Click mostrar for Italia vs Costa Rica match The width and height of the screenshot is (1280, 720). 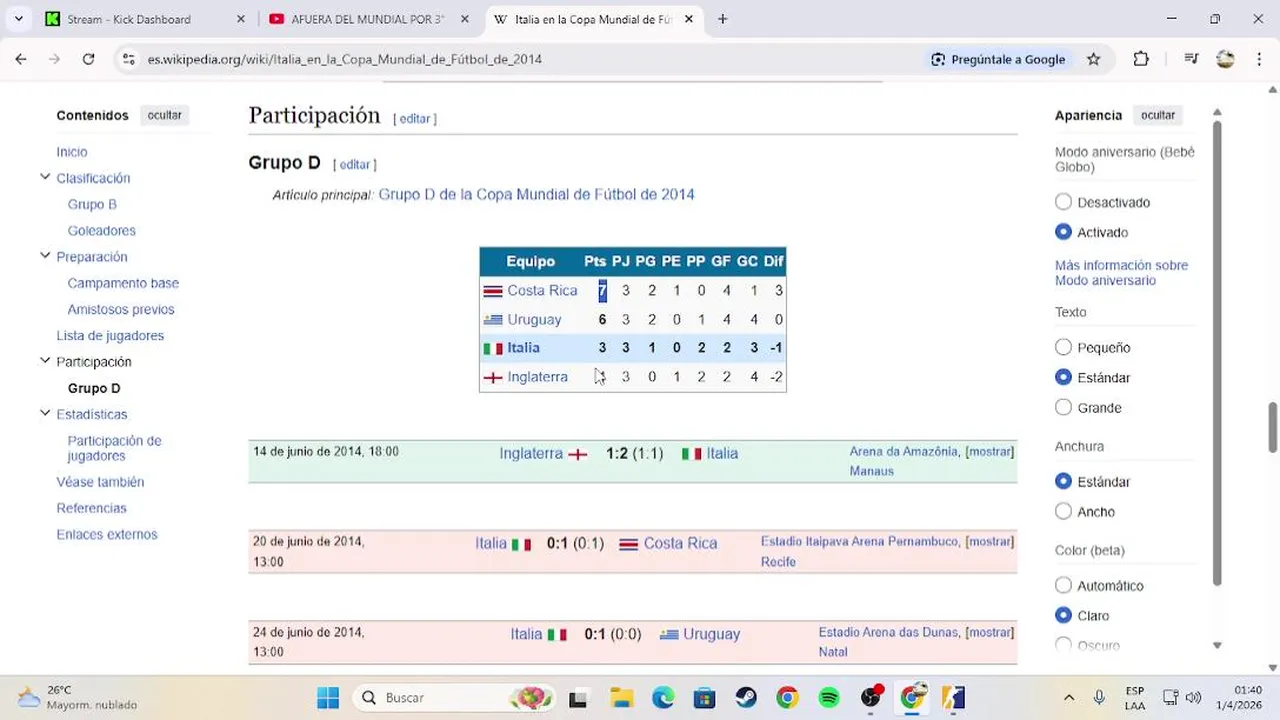click(990, 542)
